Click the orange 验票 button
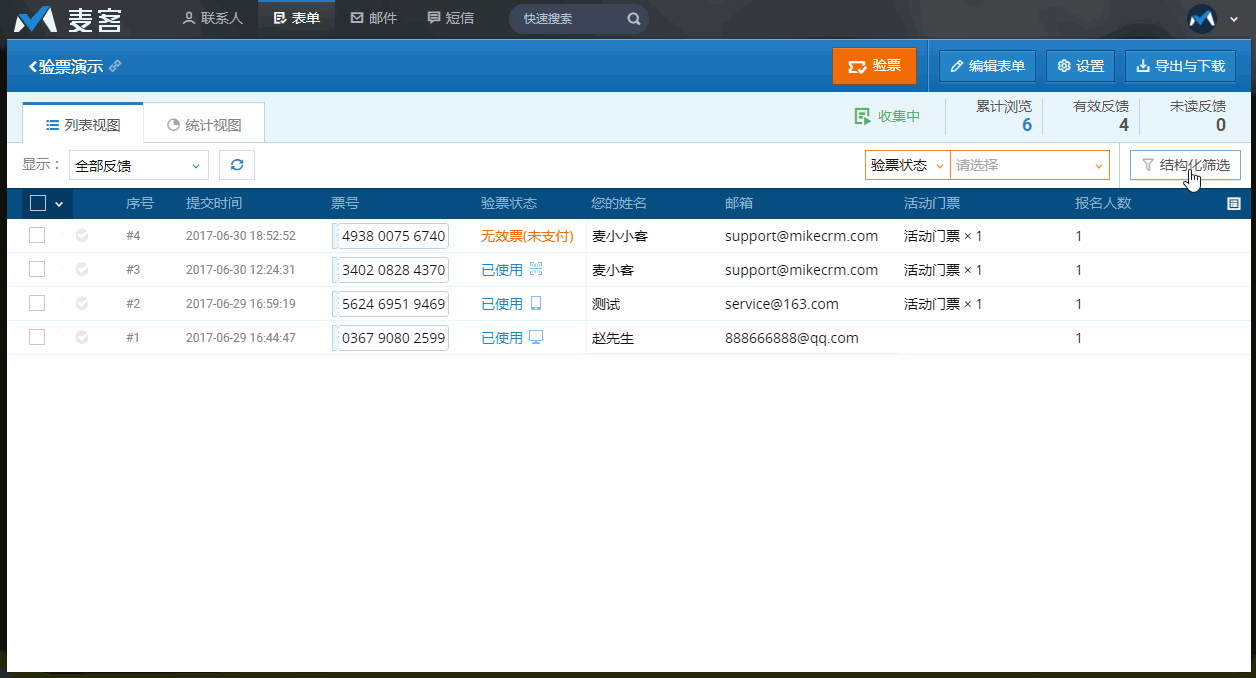Viewport: 1256px width, 678px height. pos(874,66)
